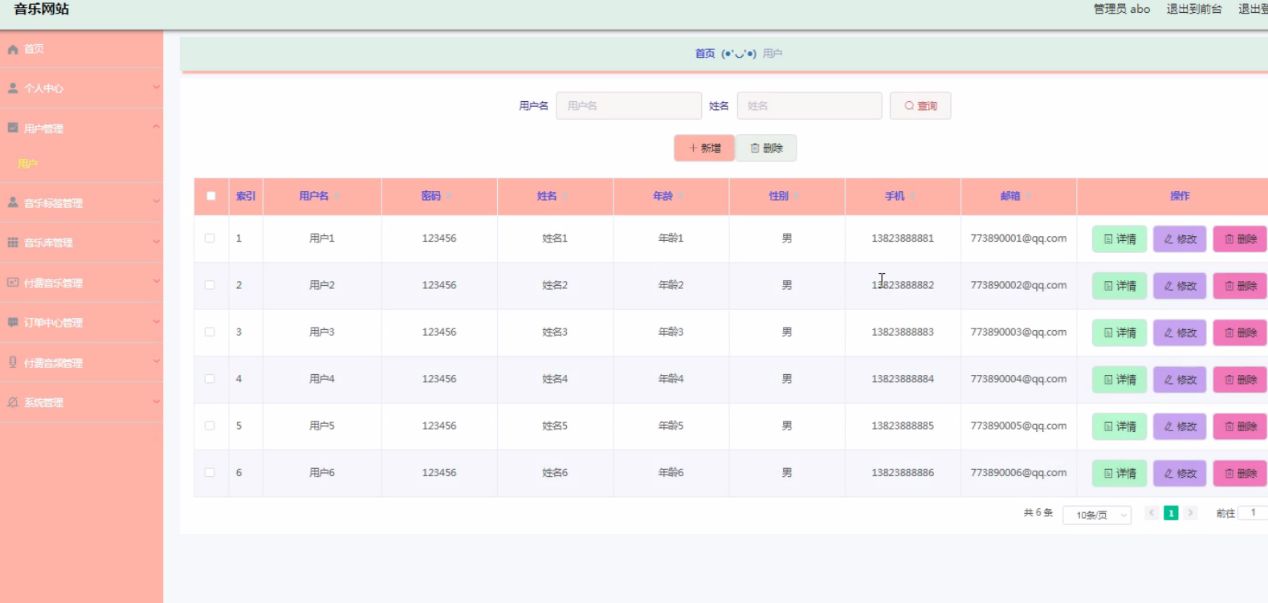Sort by the 手机 column header
The width and height of the screenshot is (1268, 603).
click(902, 196)
